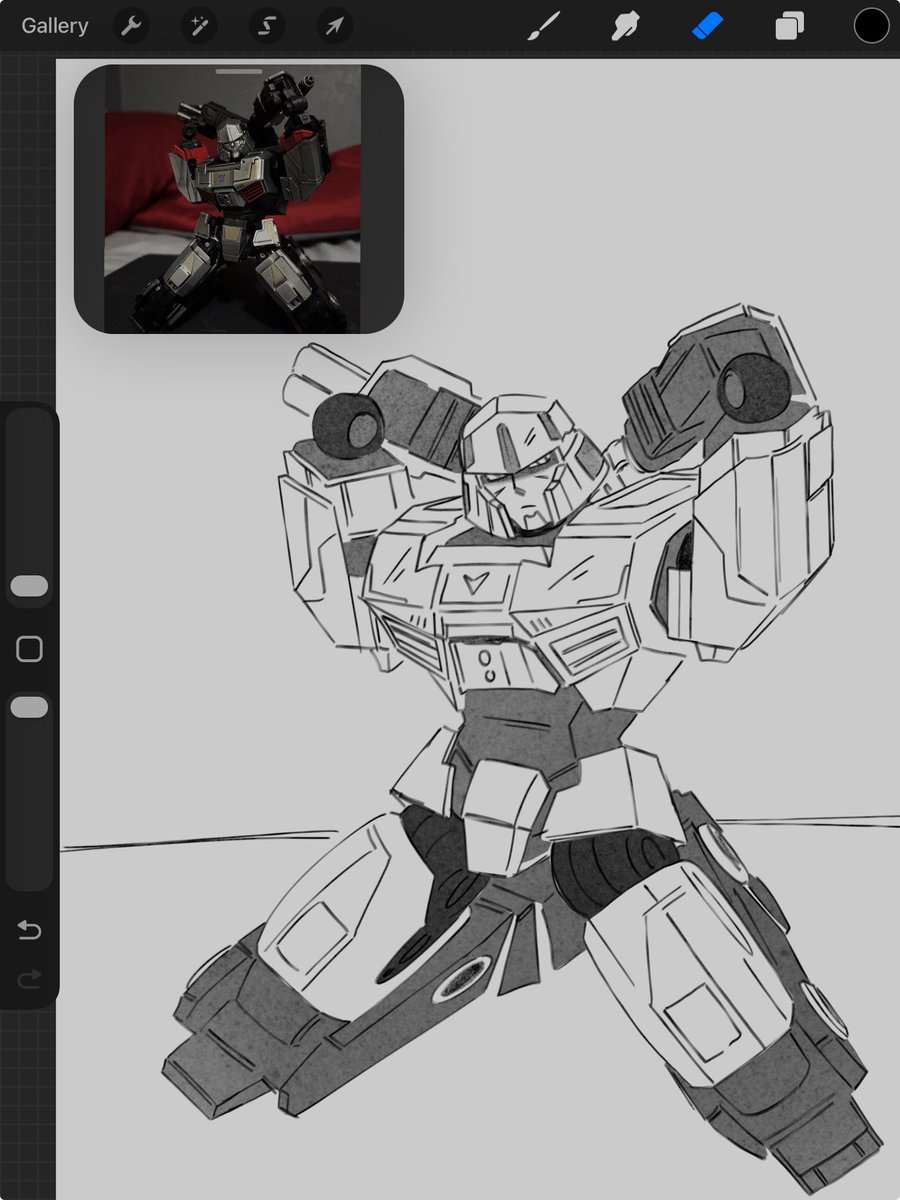Image resolution: width=900 pixels, height=1200 pixels.
Task: Select the Brush tool
Action: click(542, 26)
